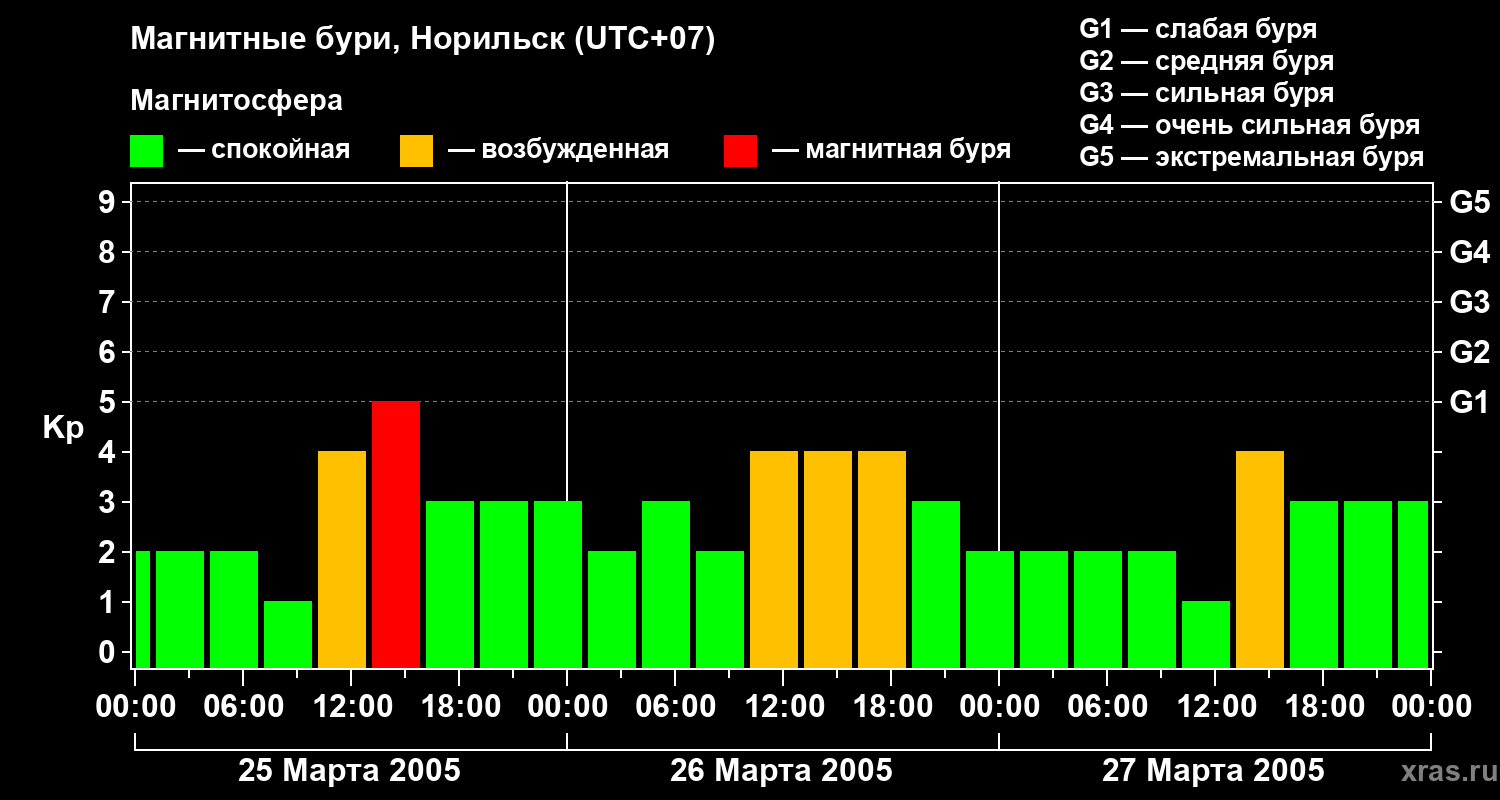The image size is (1500, 800).
Task: Select the orange Kp 4 bar on 25 March
Action: tap(342, 560)
